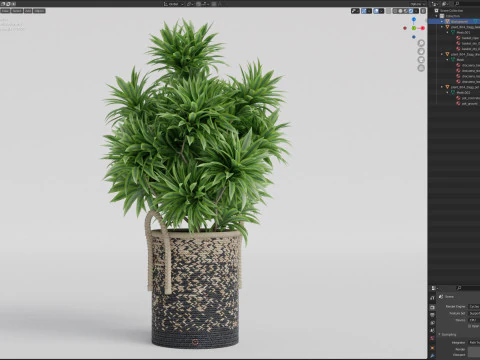
Task: Toggle camera view navigation button
Action: (x=421, y=60)
